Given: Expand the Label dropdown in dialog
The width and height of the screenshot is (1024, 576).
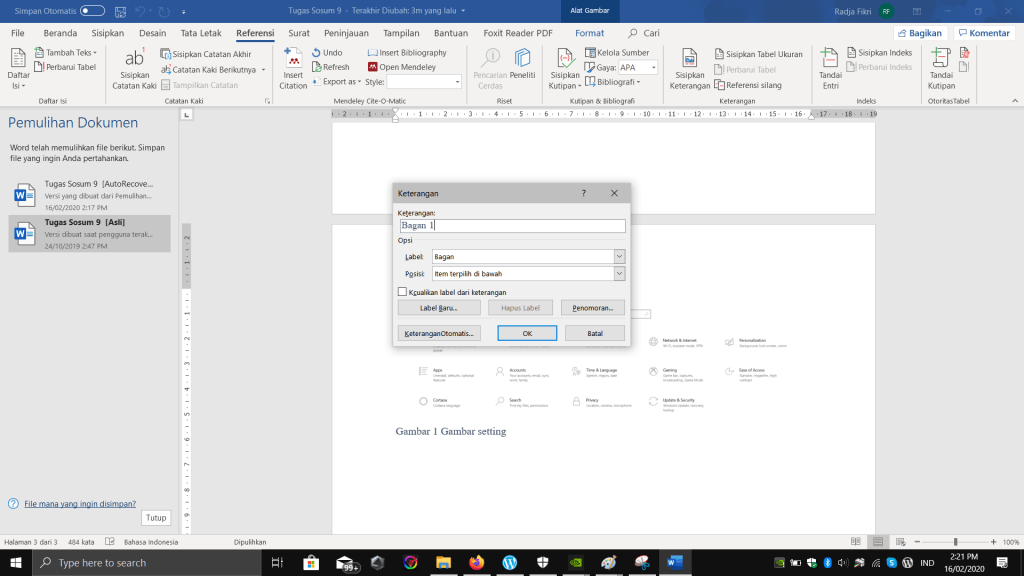Looking at the screenshot, I should [x=619, y=257].
